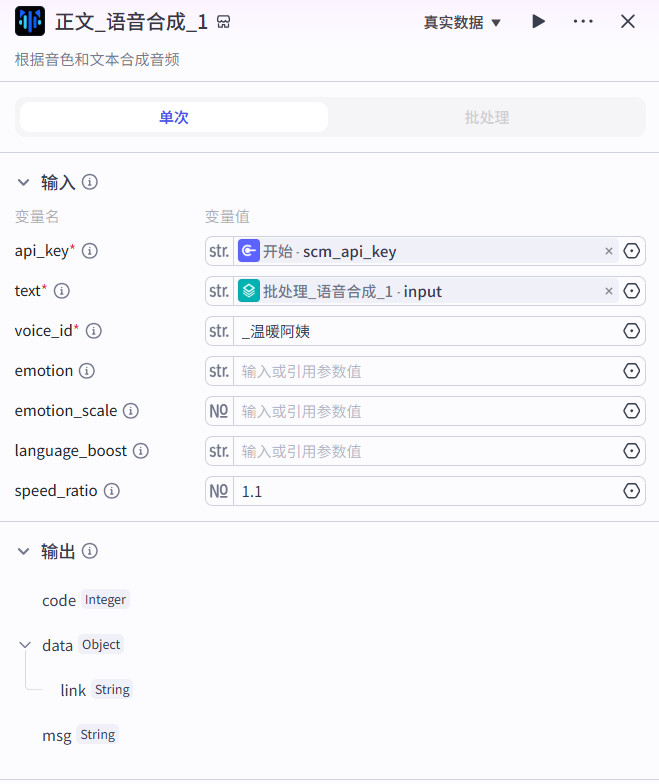Click the info icon next to api_key
Image resolution: width=659 pixels, height=784 pixels.
pos(90,251)
